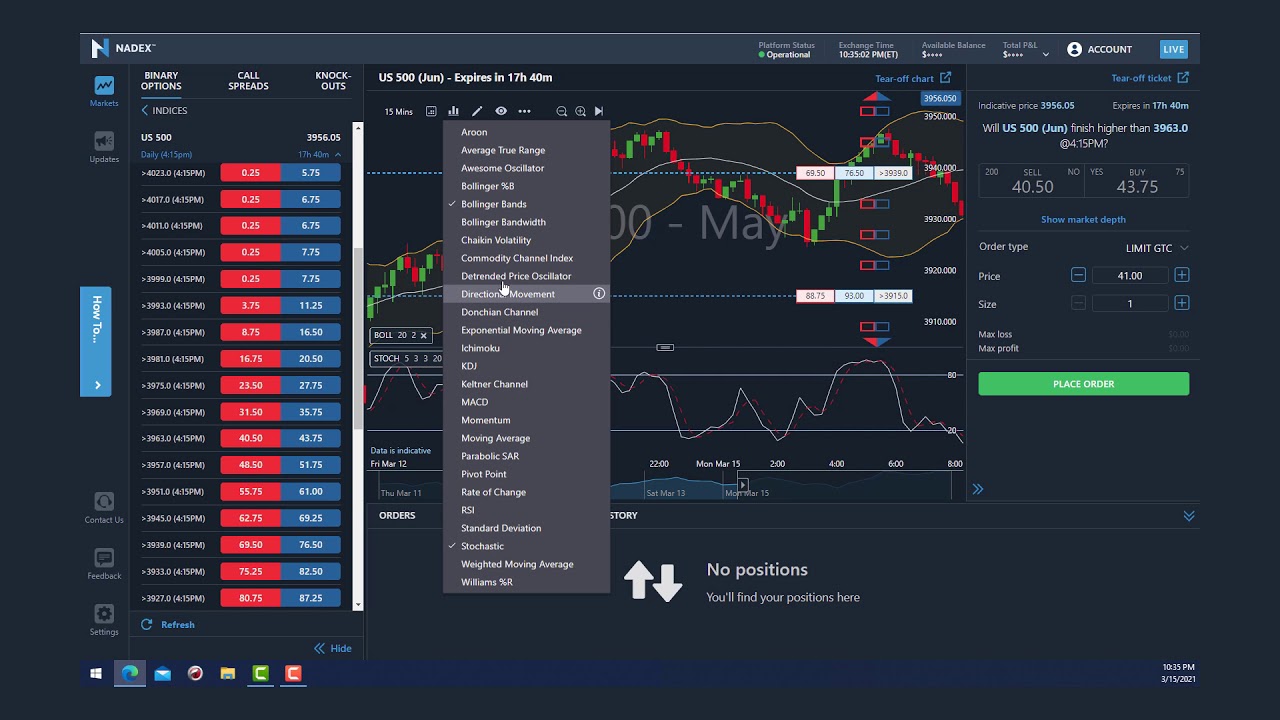
Task: Click the Windows Start button
Action: tap(96, 674)
